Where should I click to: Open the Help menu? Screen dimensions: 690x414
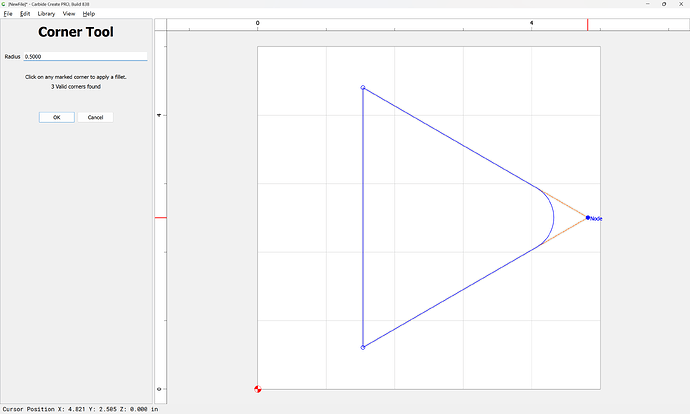click(x=89, y=14)
